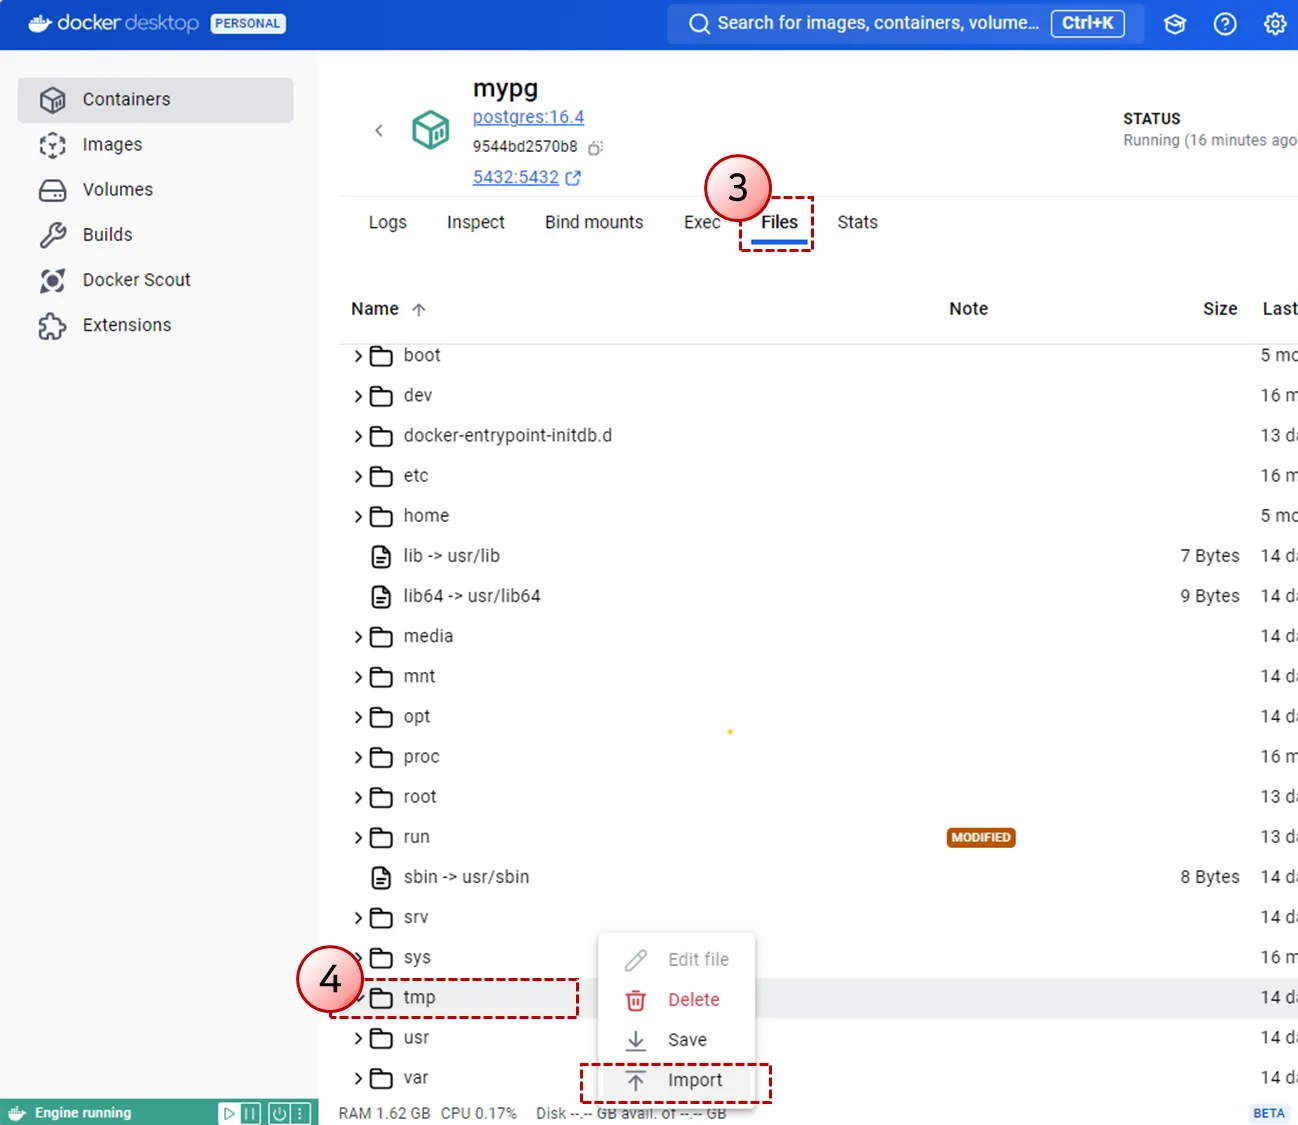The height and width of the screenshot is (1125, 1298).
Task: Copy the container ID 9544bd2570b8
Action: coord(595,148)
